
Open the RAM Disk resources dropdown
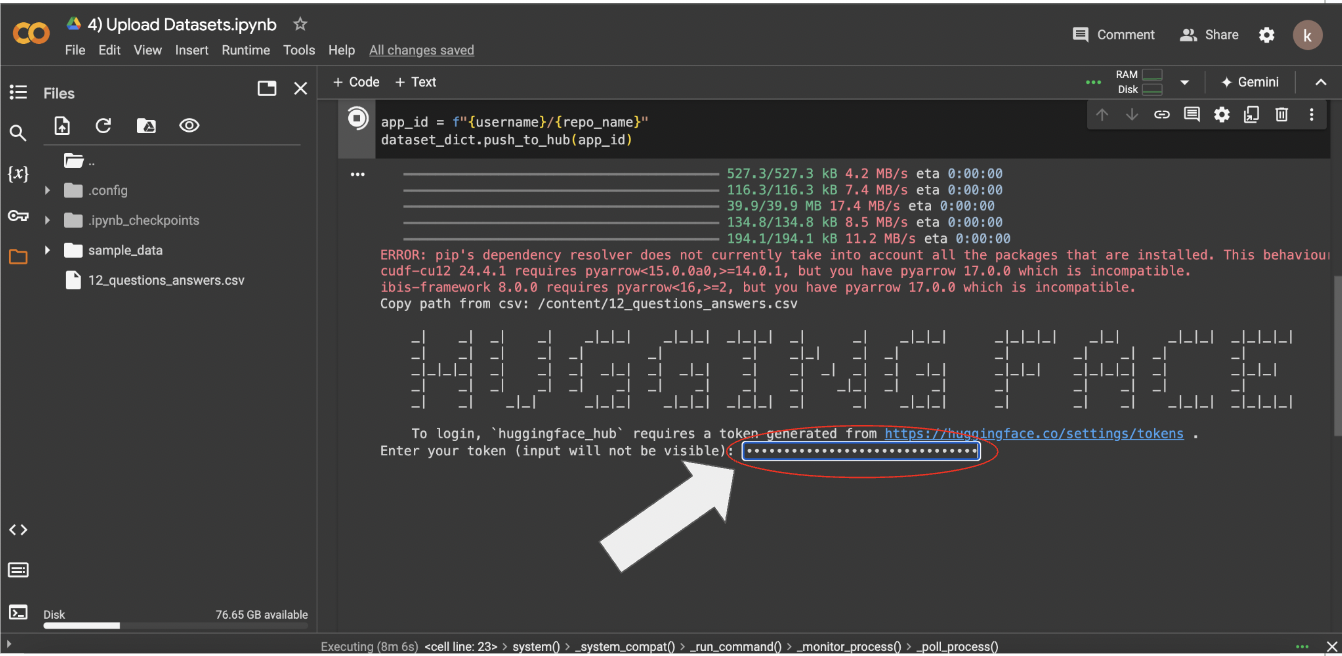click(1184, 82)
